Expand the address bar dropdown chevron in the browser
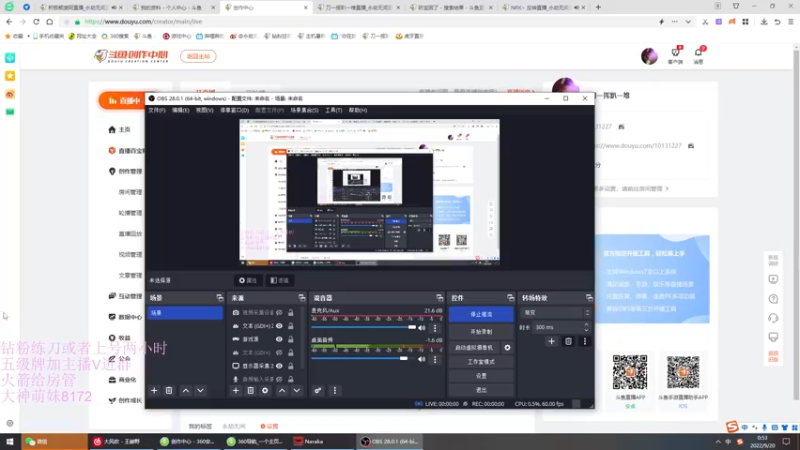This screenshot has width=800, height=450. (688, 22)
